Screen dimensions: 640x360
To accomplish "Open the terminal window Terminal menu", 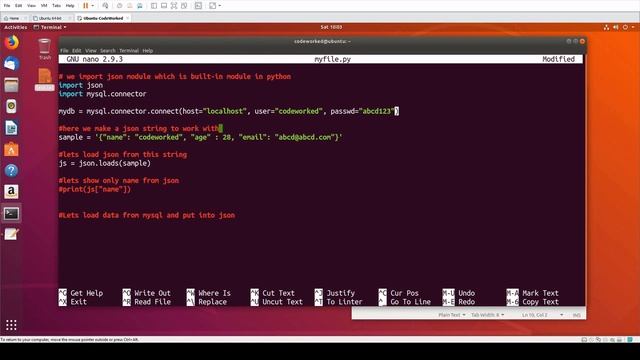I will [129, 51].
